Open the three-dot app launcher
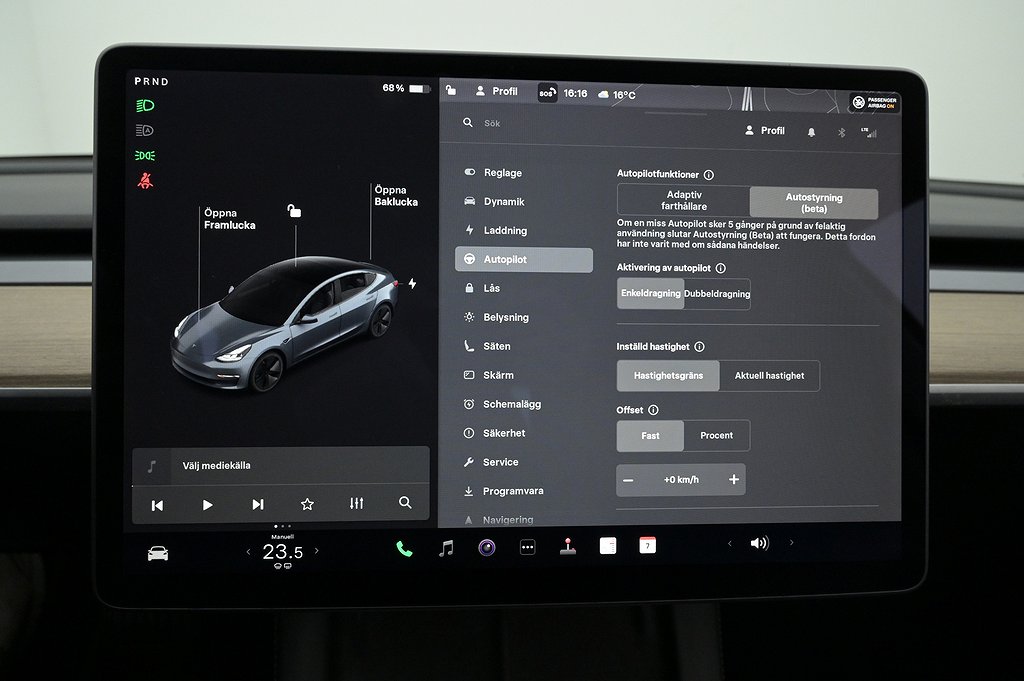The image size is (1024, 681). [x=527, y=547]
